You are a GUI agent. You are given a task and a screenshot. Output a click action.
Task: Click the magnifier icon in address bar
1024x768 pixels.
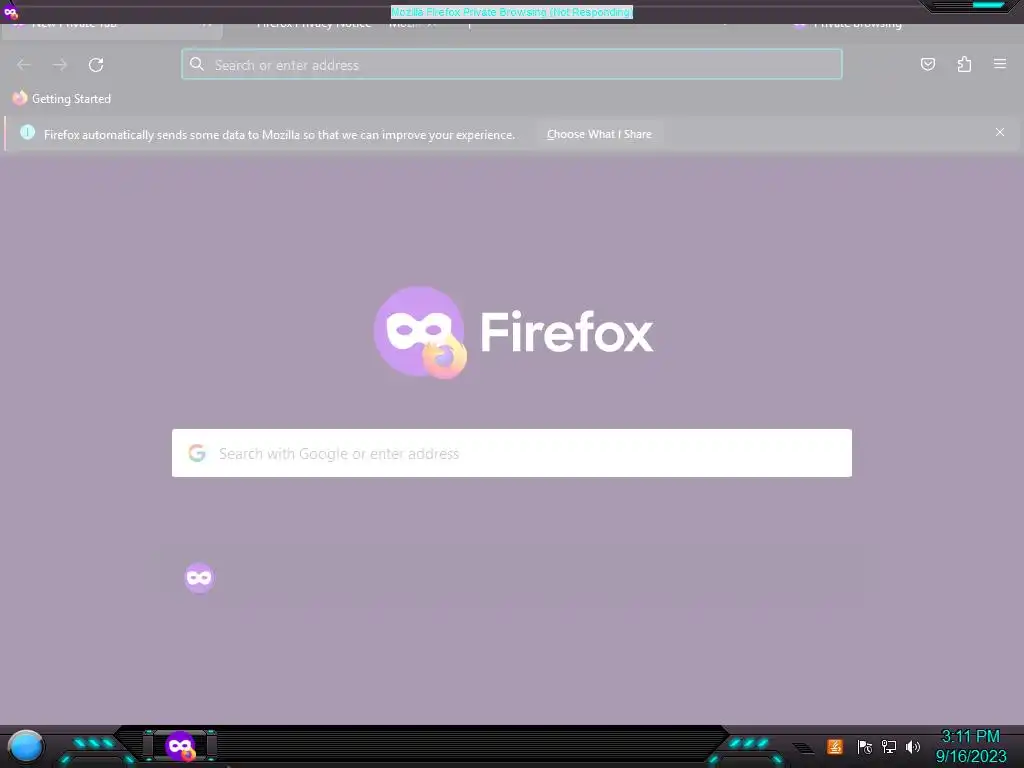click(197, 64)
